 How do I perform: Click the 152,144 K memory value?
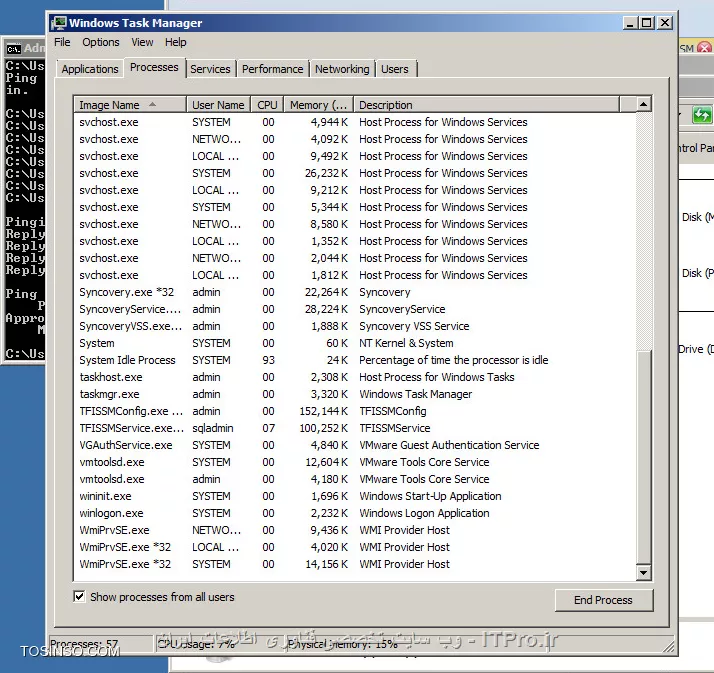(x=323, y=411)
